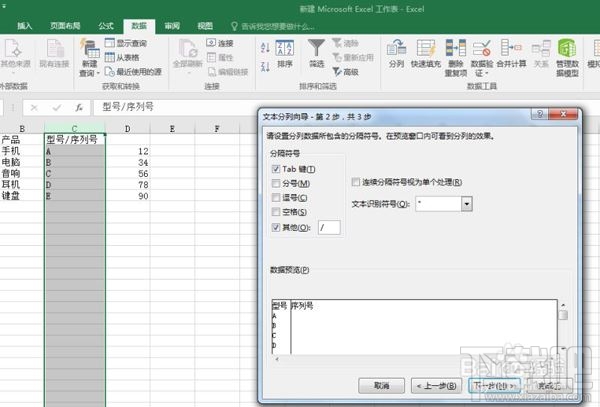The width and height of the screenshot is (600, 407).
Task: Click the 现有连接 Existing Connections icon
Action: click(x=55, y=48)
